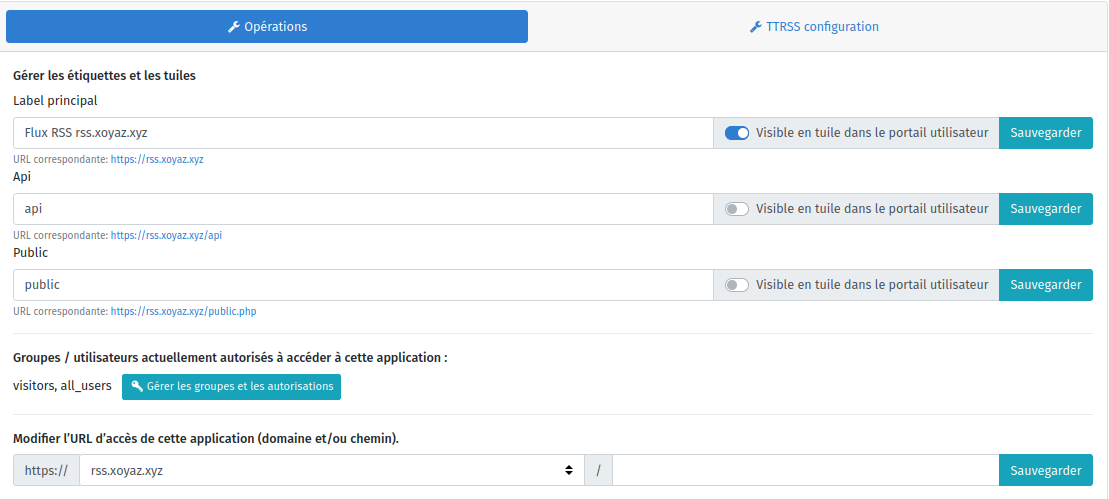Open Gérer les groupes et les autorisations
This screenshot has width=1109, height=499.
pyautogui.click(x=231, y=387)
